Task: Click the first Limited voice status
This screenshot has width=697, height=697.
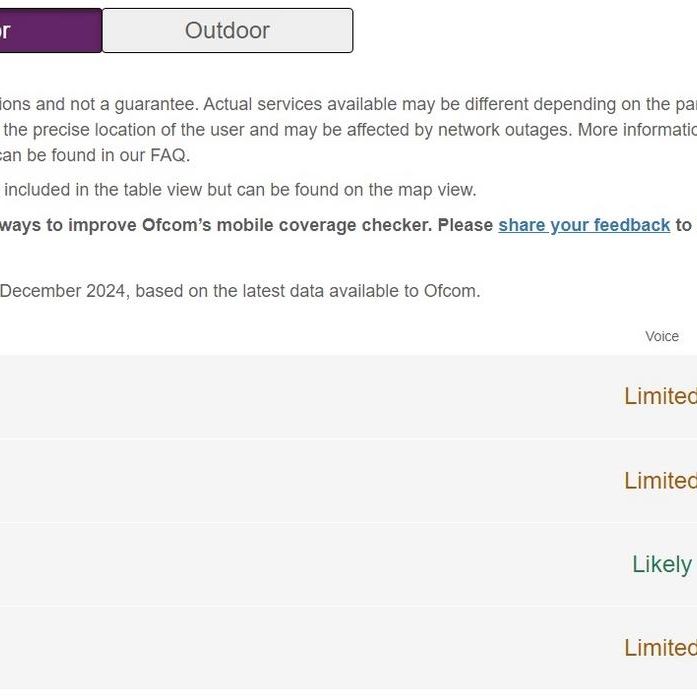Action: [660, 396]
